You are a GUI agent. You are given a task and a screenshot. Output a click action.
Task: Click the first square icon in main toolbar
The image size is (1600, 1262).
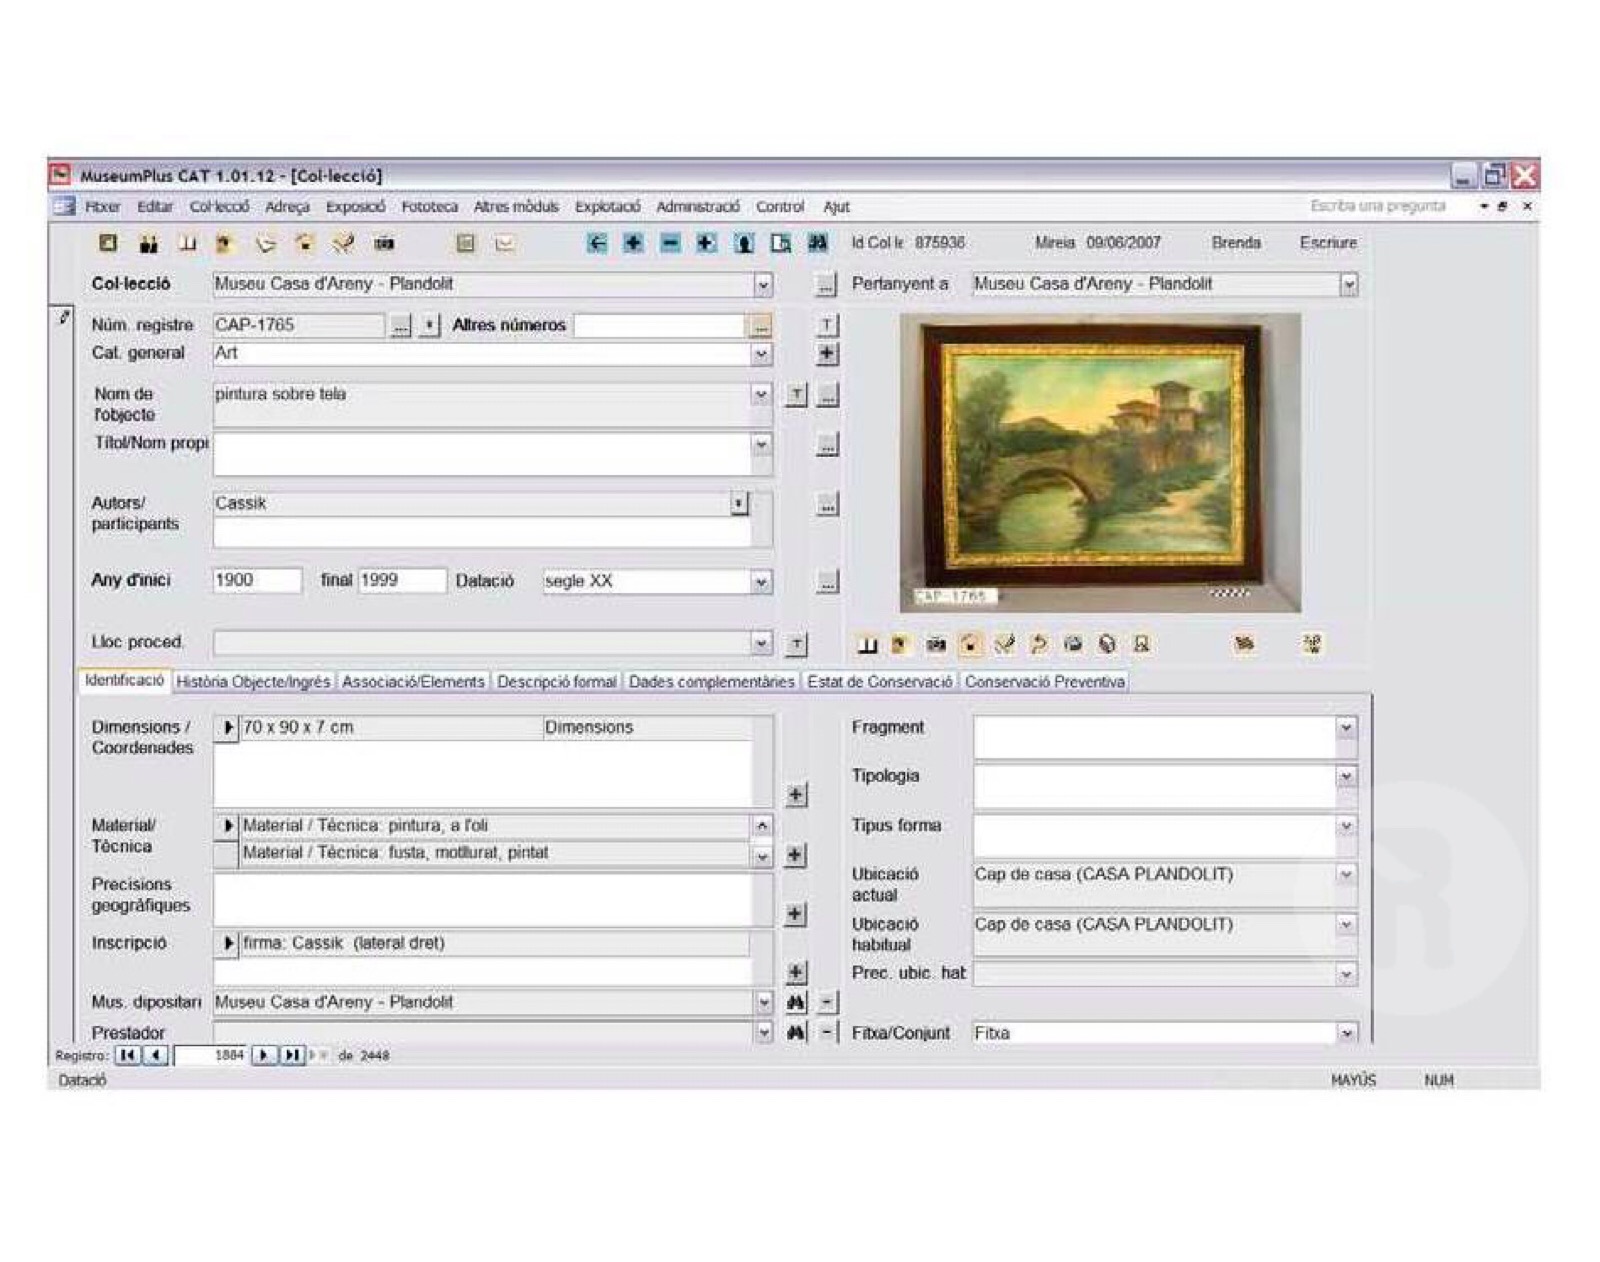pyautogui.click(x=108, y=243)
